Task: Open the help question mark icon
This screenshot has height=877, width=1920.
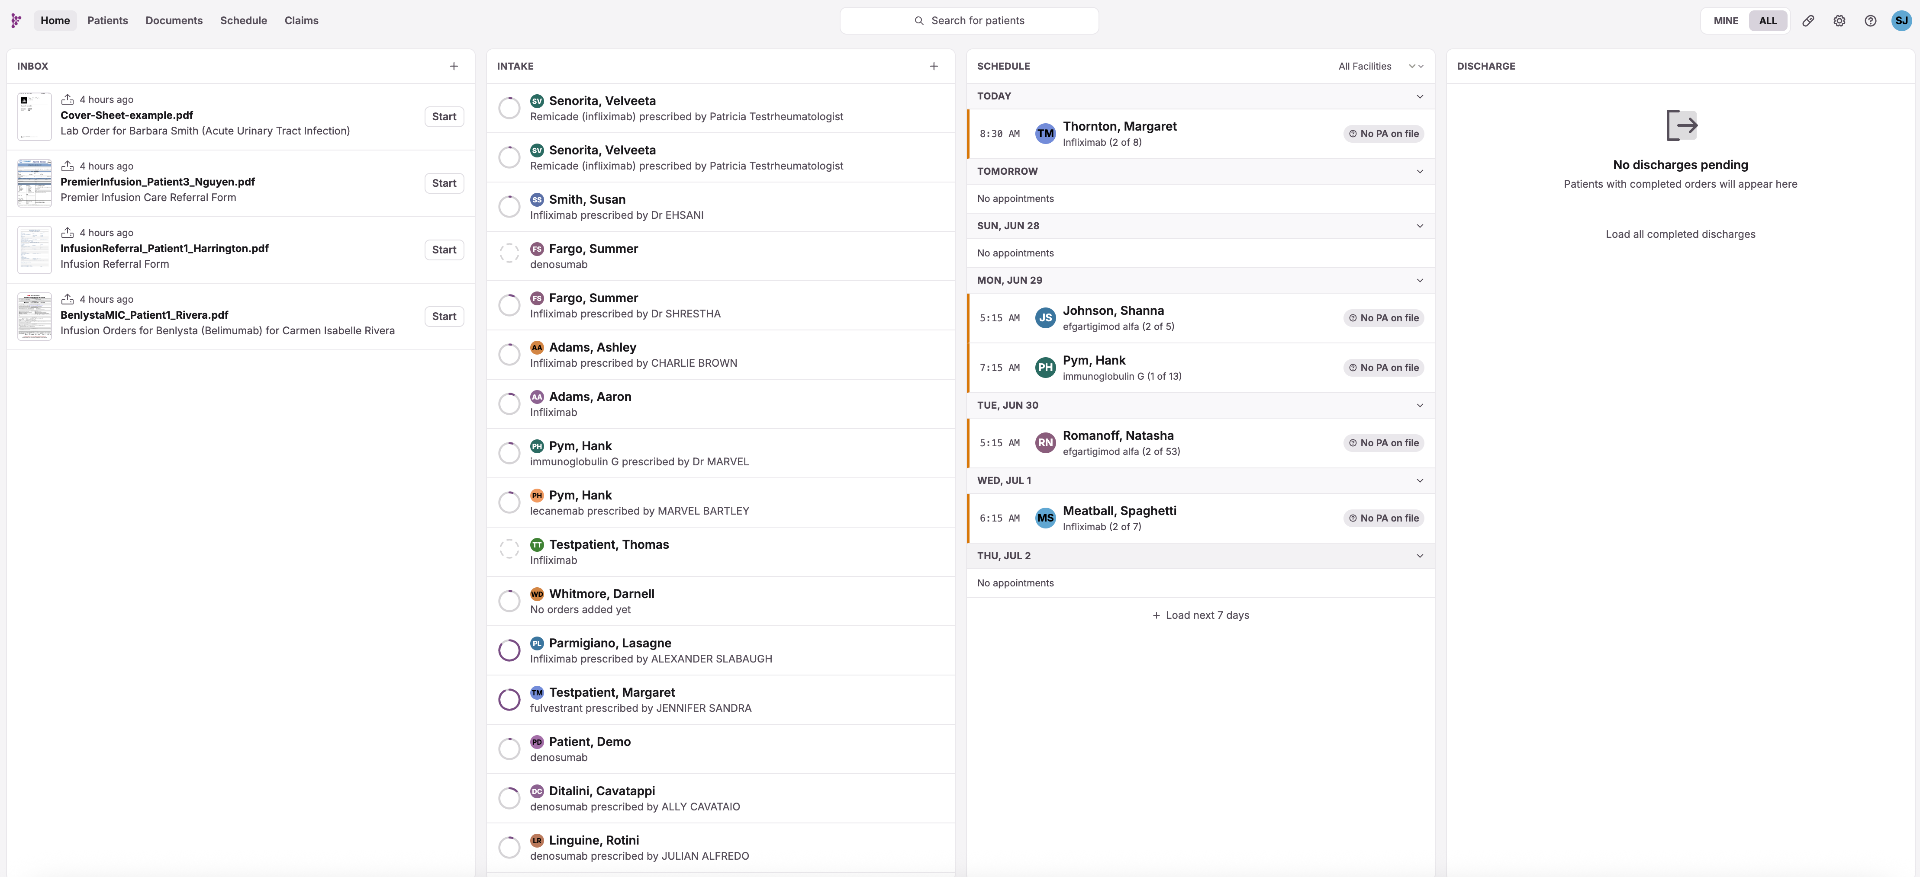Action: (1870, 20)
